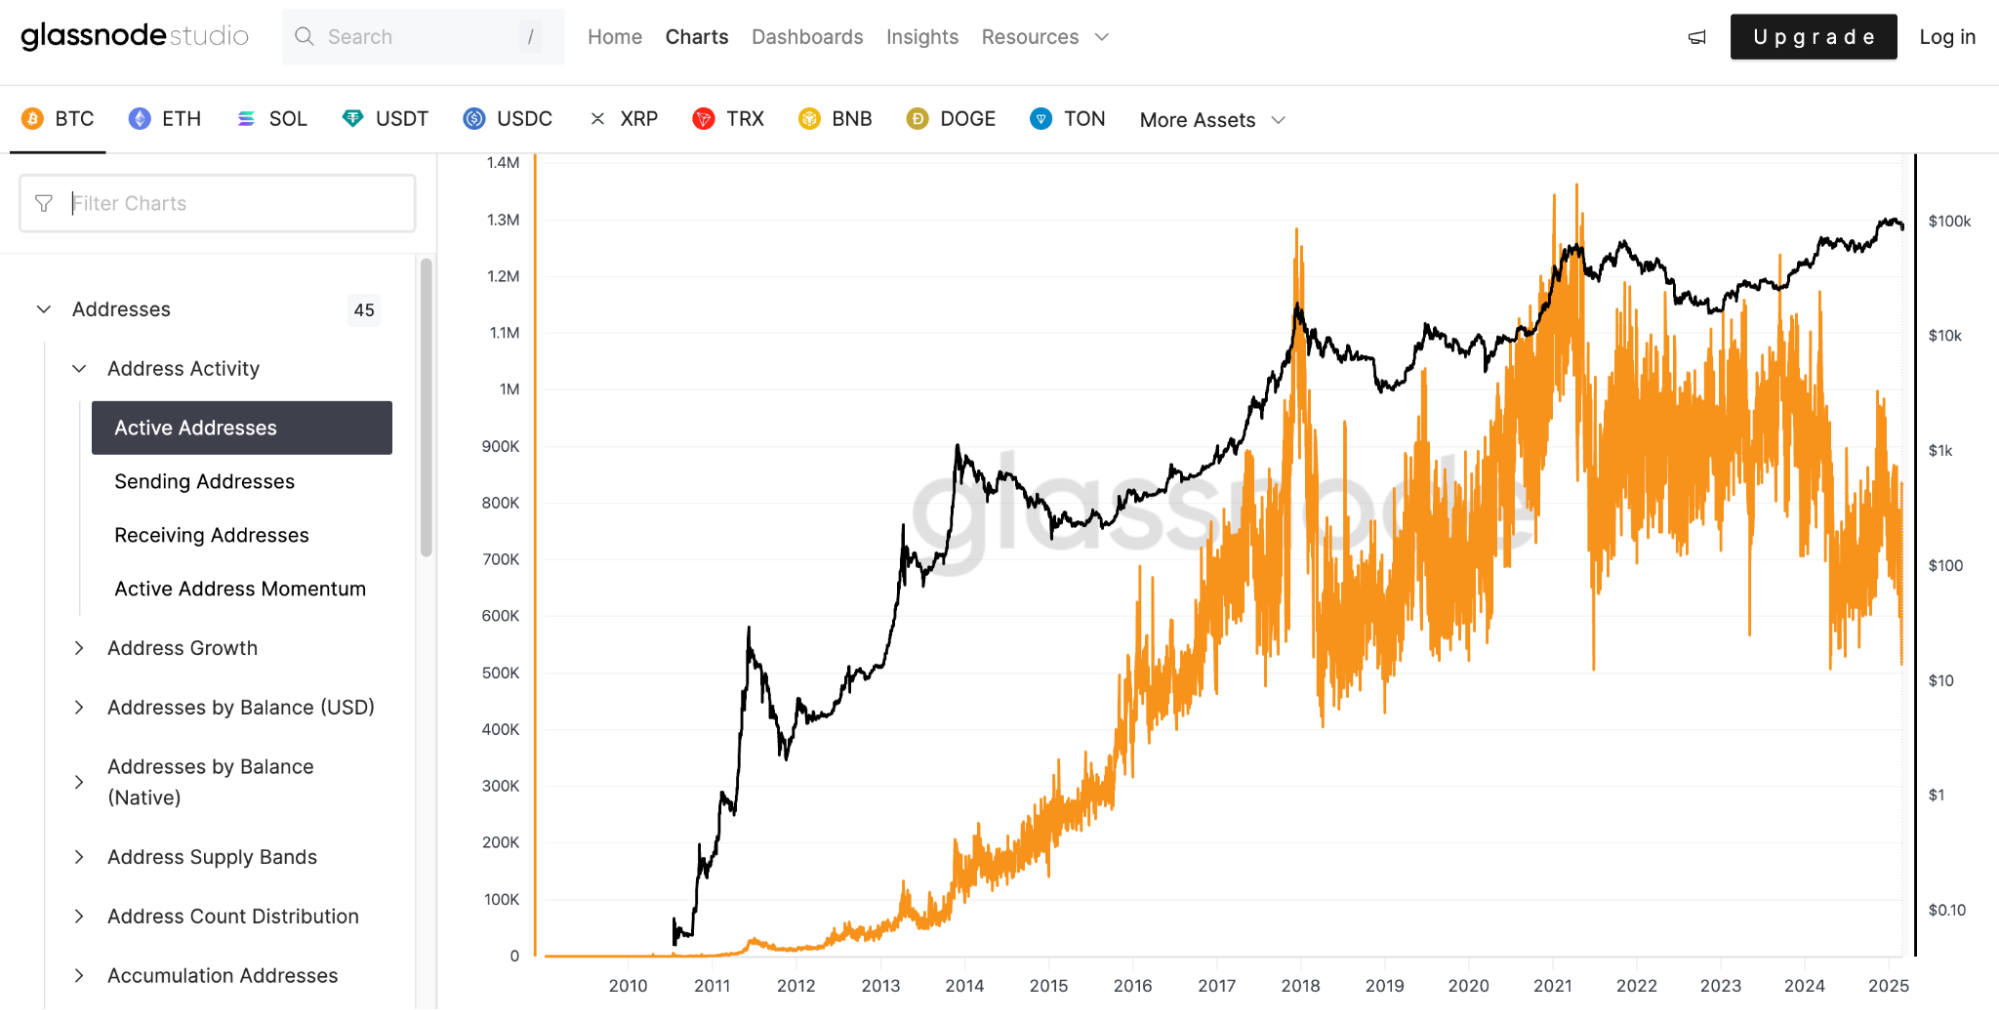Click the Log in link
Image resolution: width=1999 pixels, height=1010 pixels.
1947,37
